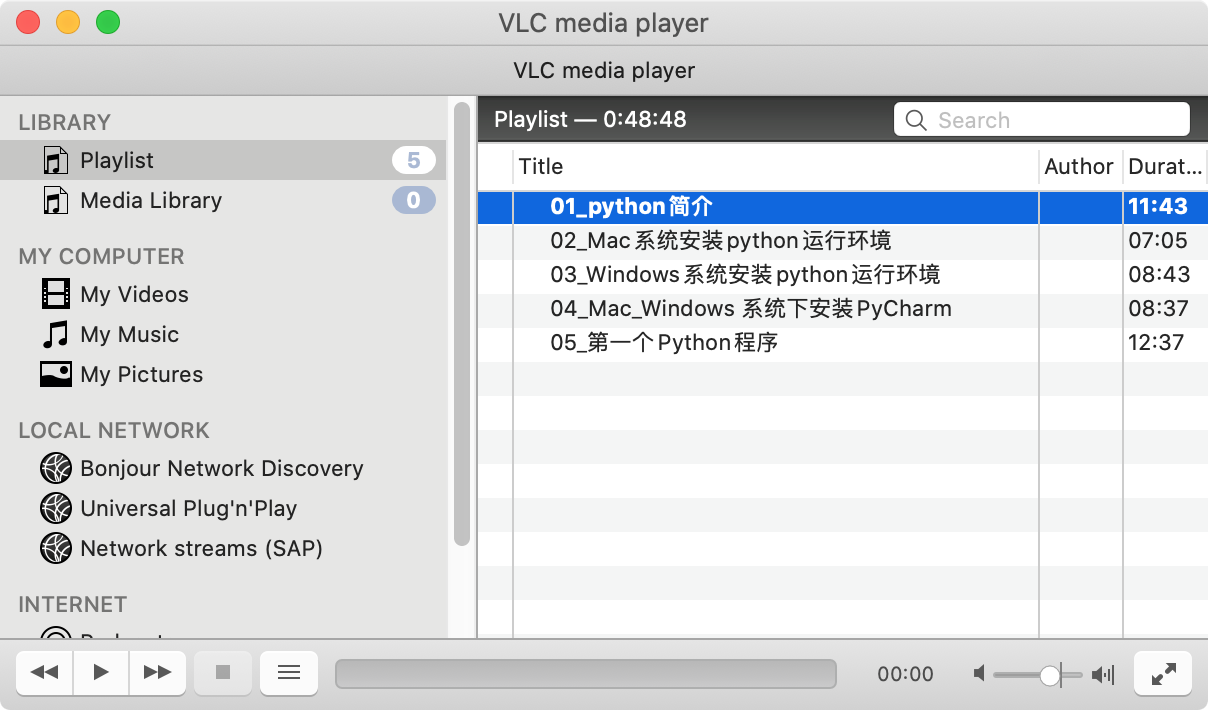The width and height of the screenshot is (1208, 710).
Task: Select Bonjour Network Discovery
Action: pos(223,468)
